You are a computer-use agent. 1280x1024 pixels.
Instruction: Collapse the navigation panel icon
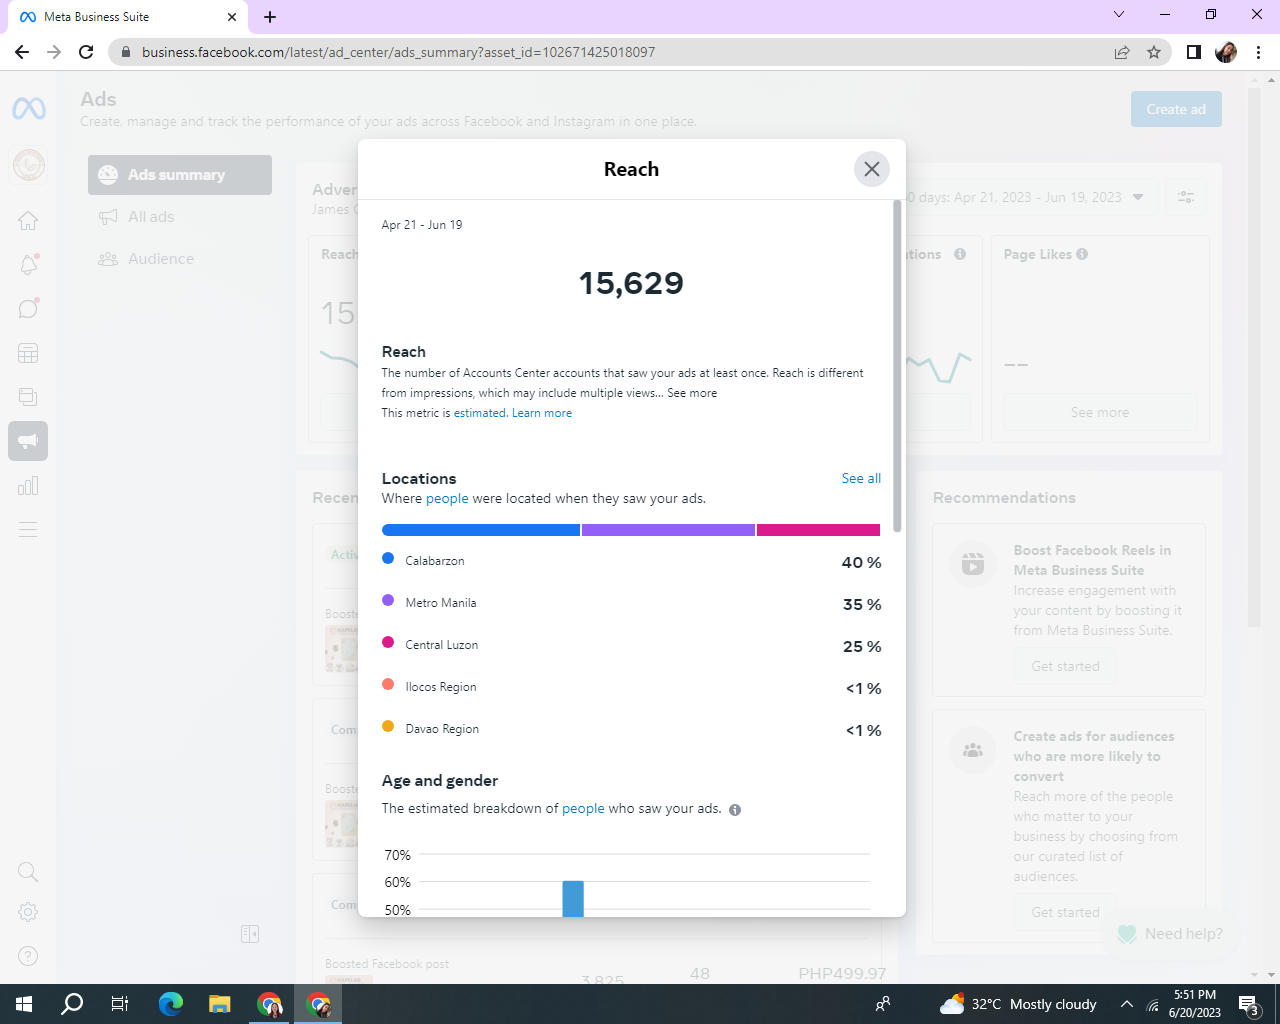(250, 934)
